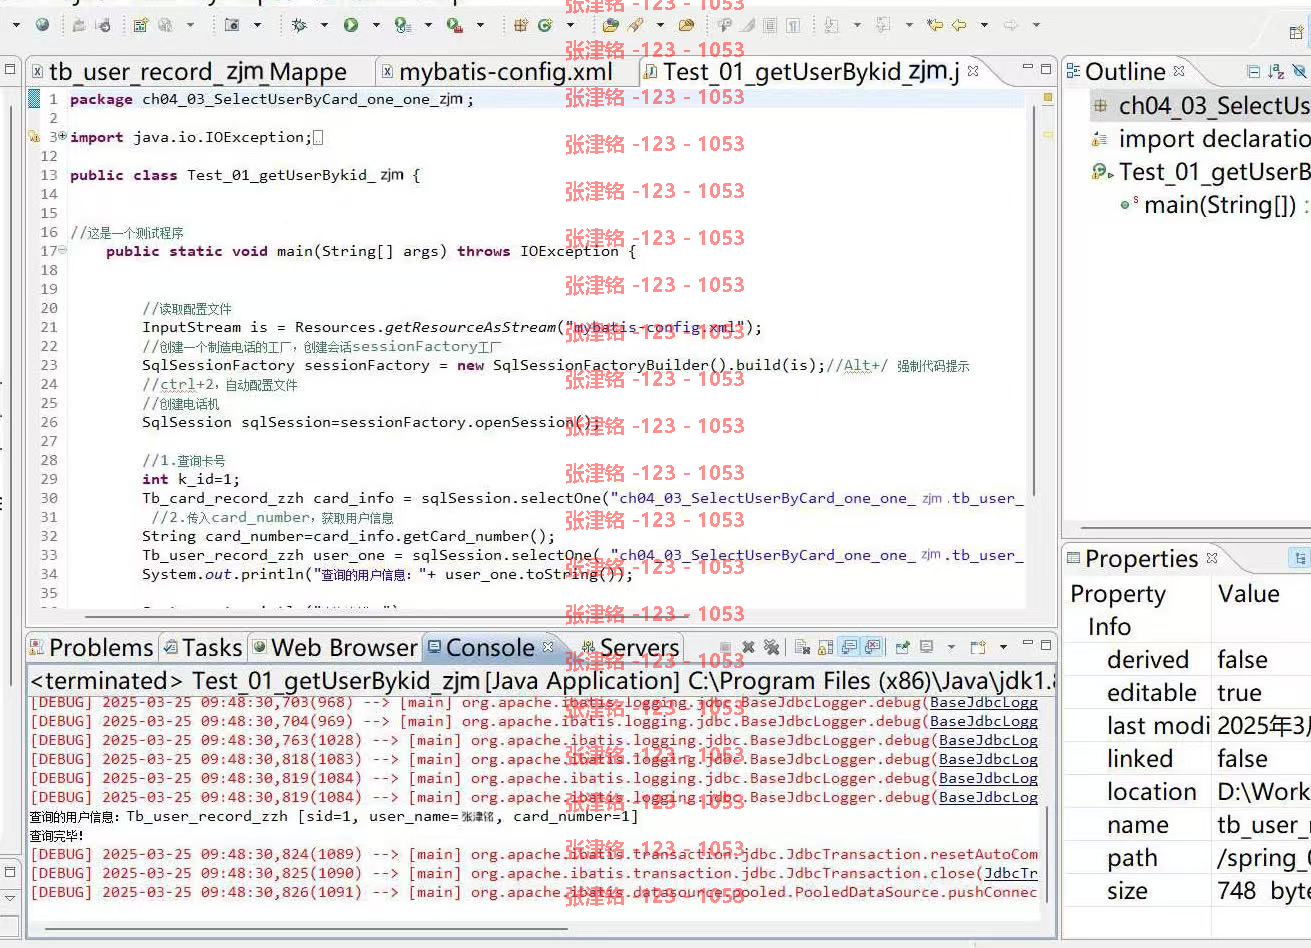Open New Java Class dropdown arrow
This screenshot has height=948, width=1311.
pos(570,25)
